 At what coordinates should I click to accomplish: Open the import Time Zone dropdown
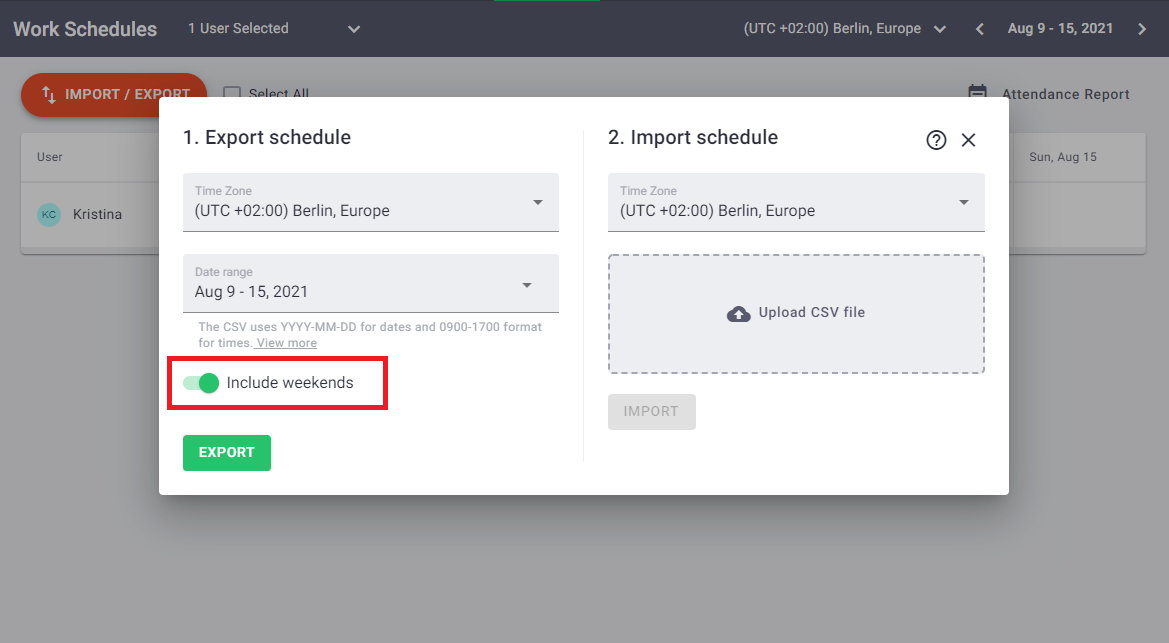pyautogui.click(x=963, y=203)
